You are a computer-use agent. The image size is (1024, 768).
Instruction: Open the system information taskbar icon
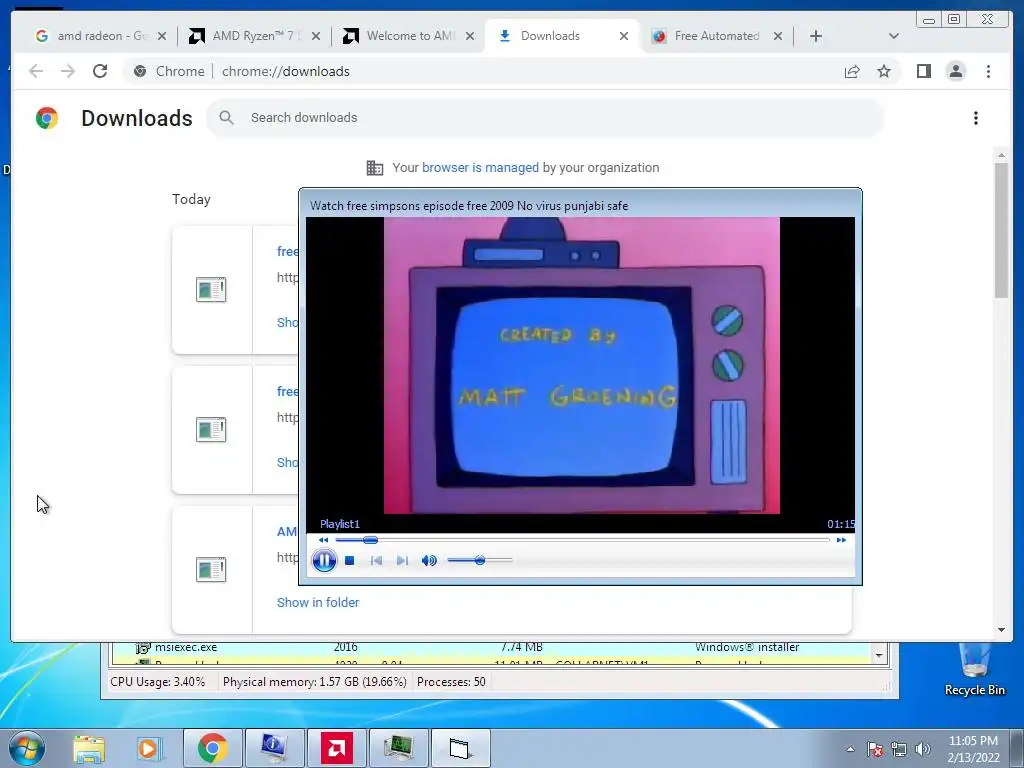point(274,748)
